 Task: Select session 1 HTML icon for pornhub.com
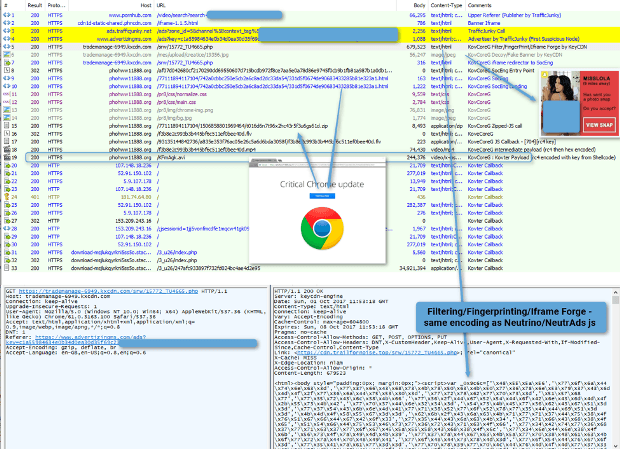tap(6, 15)
